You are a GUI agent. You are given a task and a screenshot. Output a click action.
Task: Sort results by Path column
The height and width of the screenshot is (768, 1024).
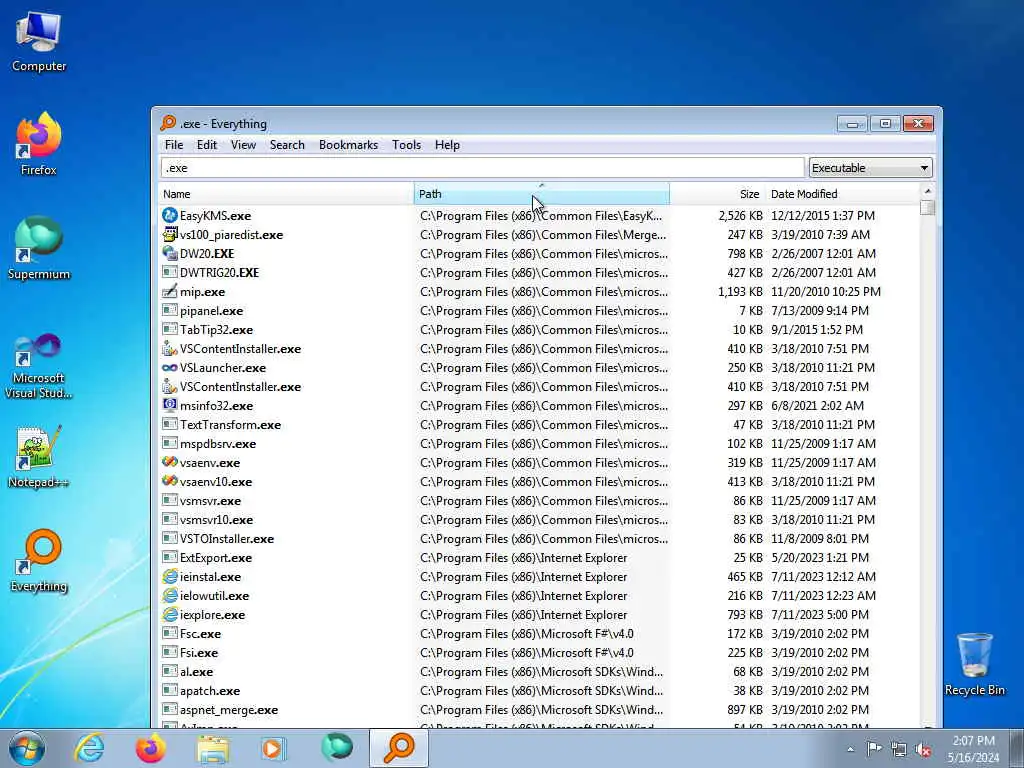(x=541, y=194)
